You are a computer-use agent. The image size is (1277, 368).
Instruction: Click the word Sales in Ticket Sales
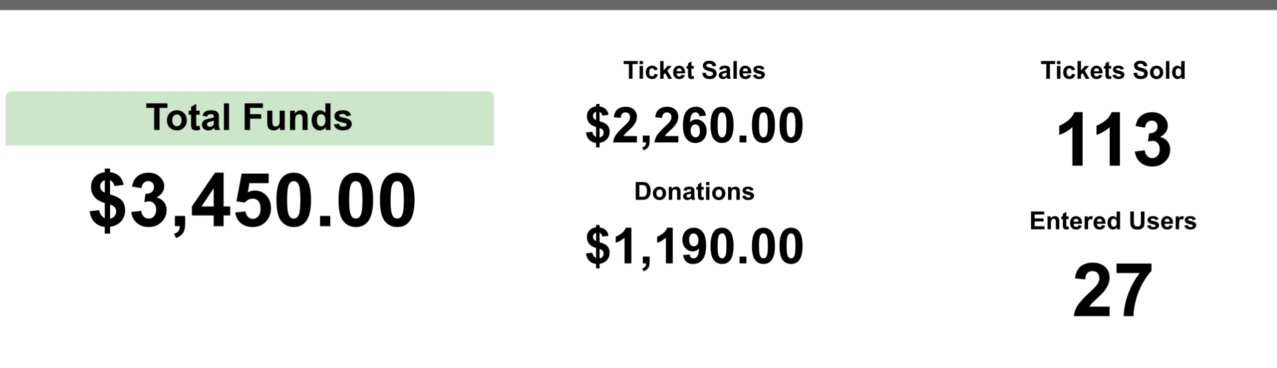(x=733, y=70)
